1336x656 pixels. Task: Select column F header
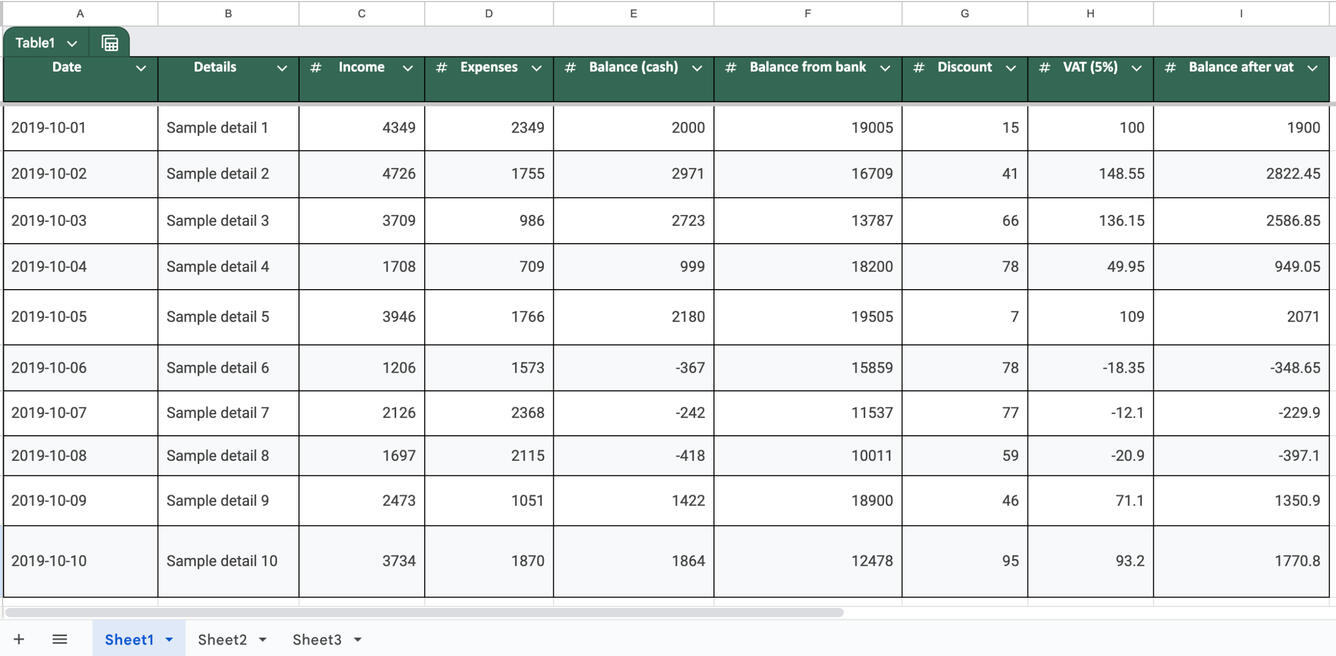coord(807,13)
